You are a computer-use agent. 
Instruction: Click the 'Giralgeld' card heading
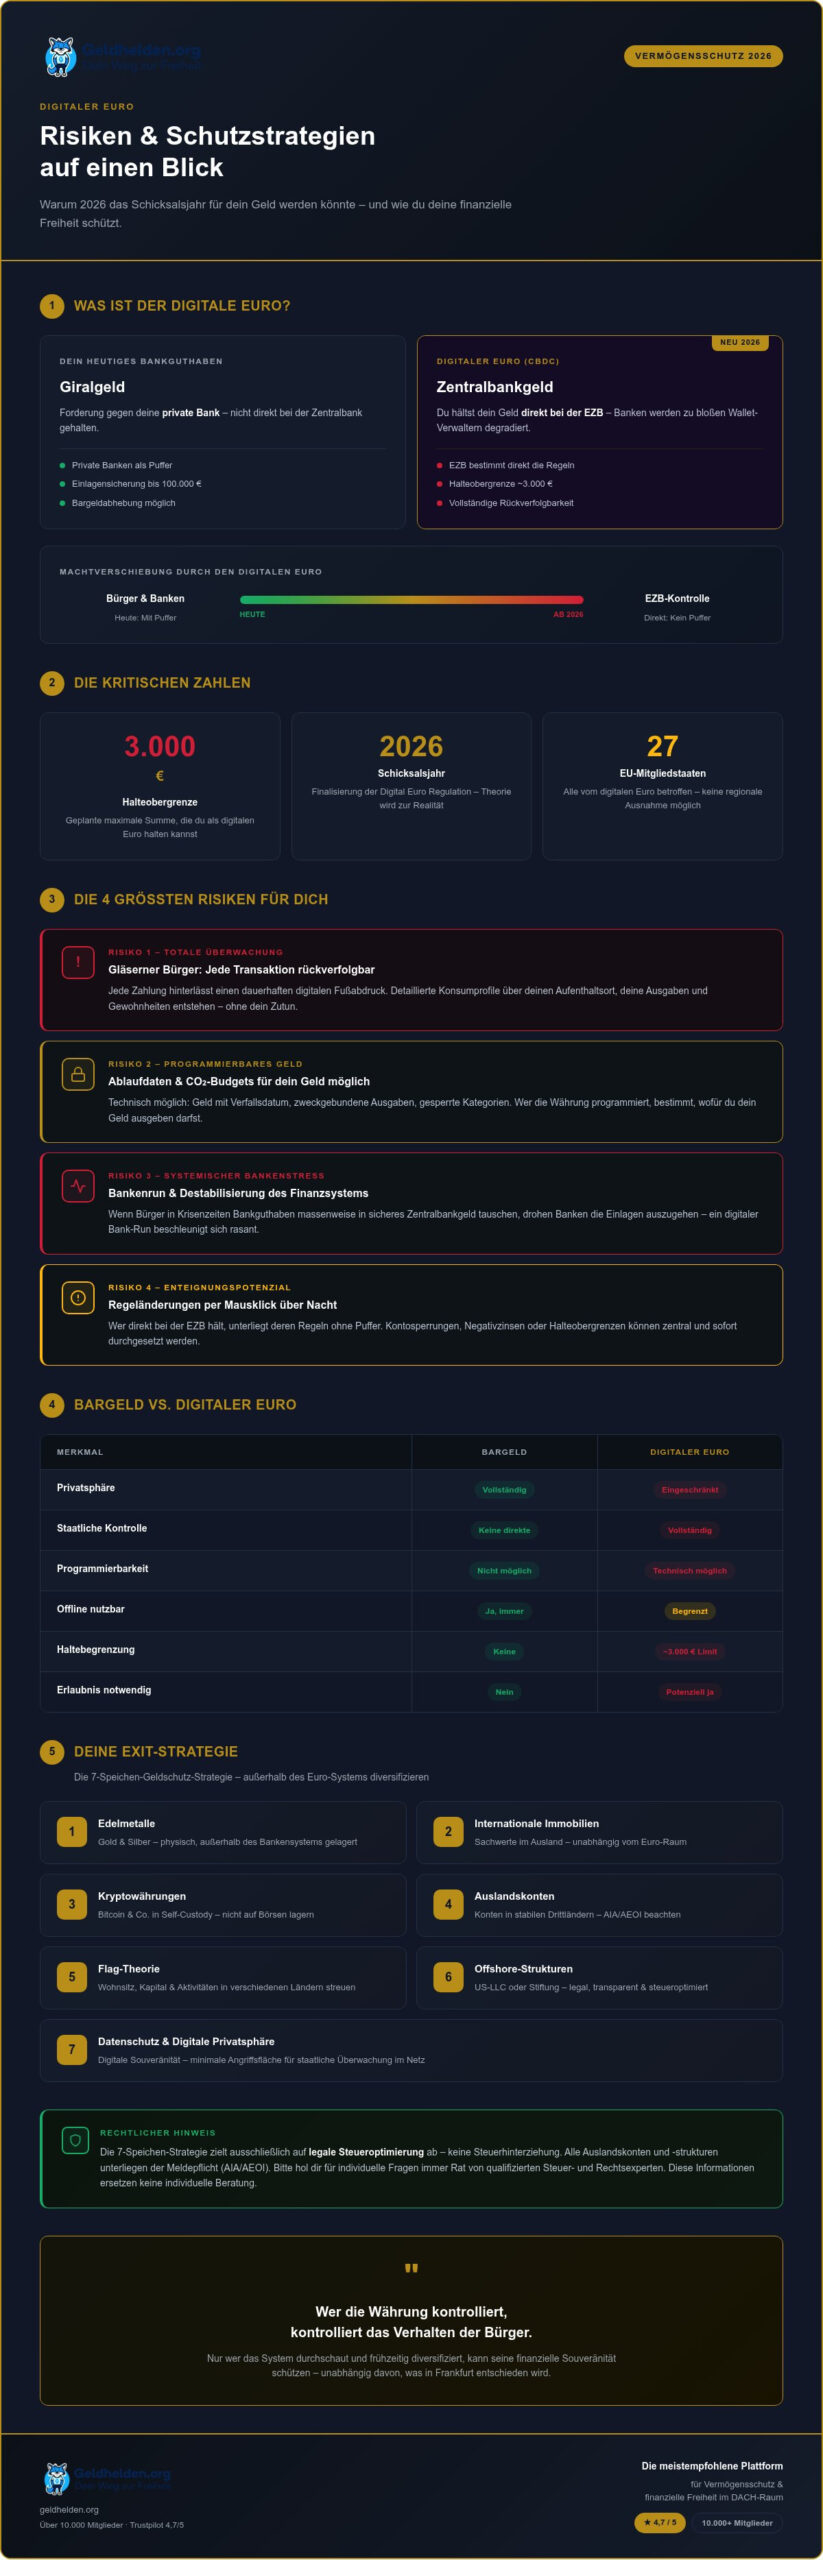[92, 387]
